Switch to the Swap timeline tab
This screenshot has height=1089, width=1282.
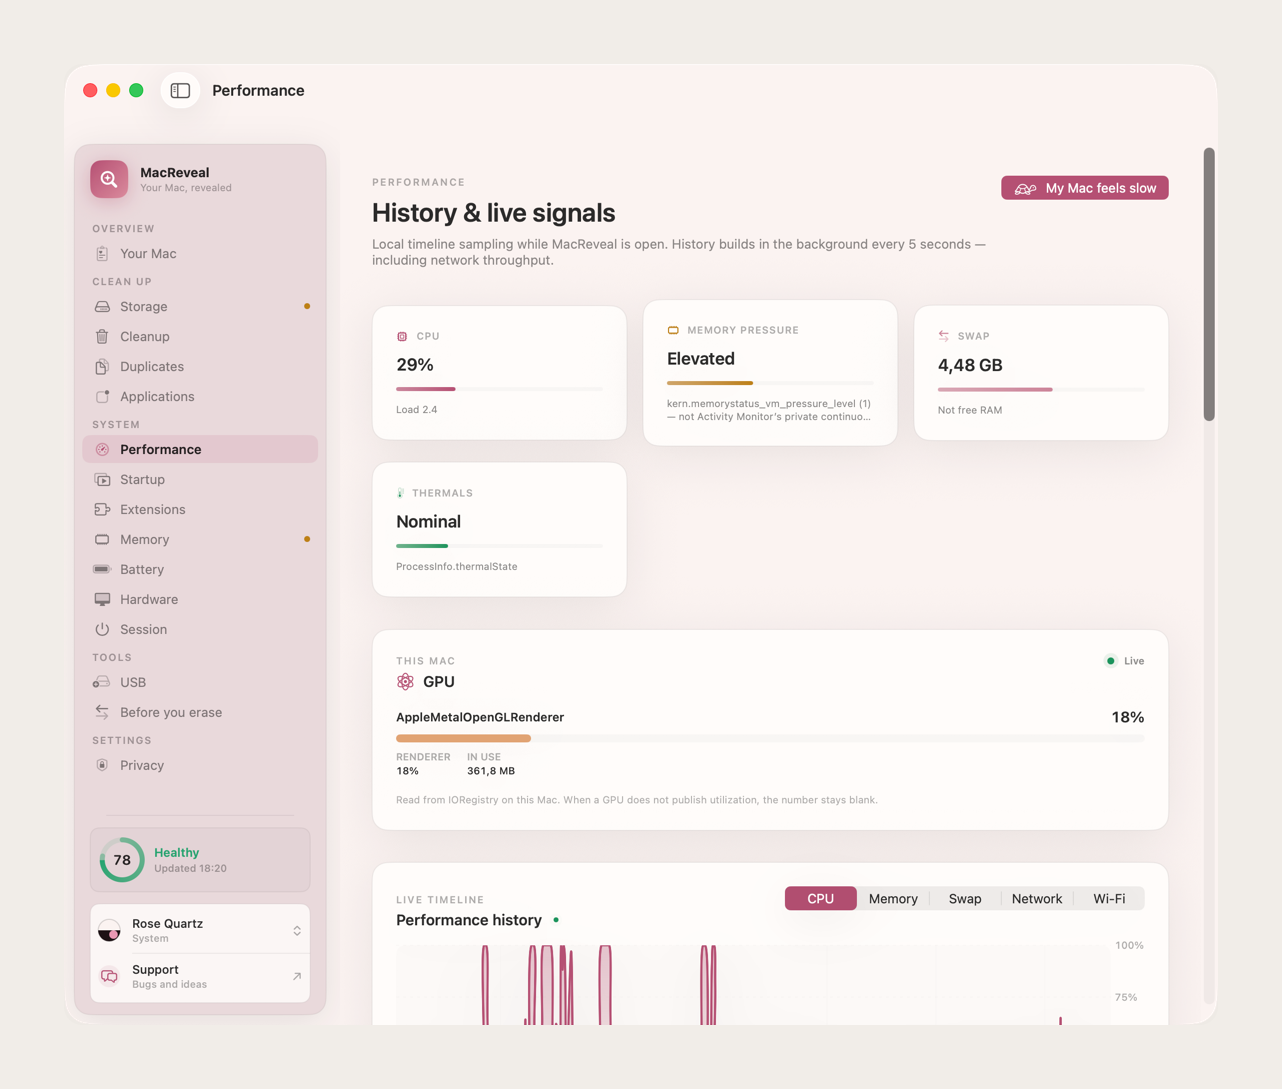coord(965,899)
